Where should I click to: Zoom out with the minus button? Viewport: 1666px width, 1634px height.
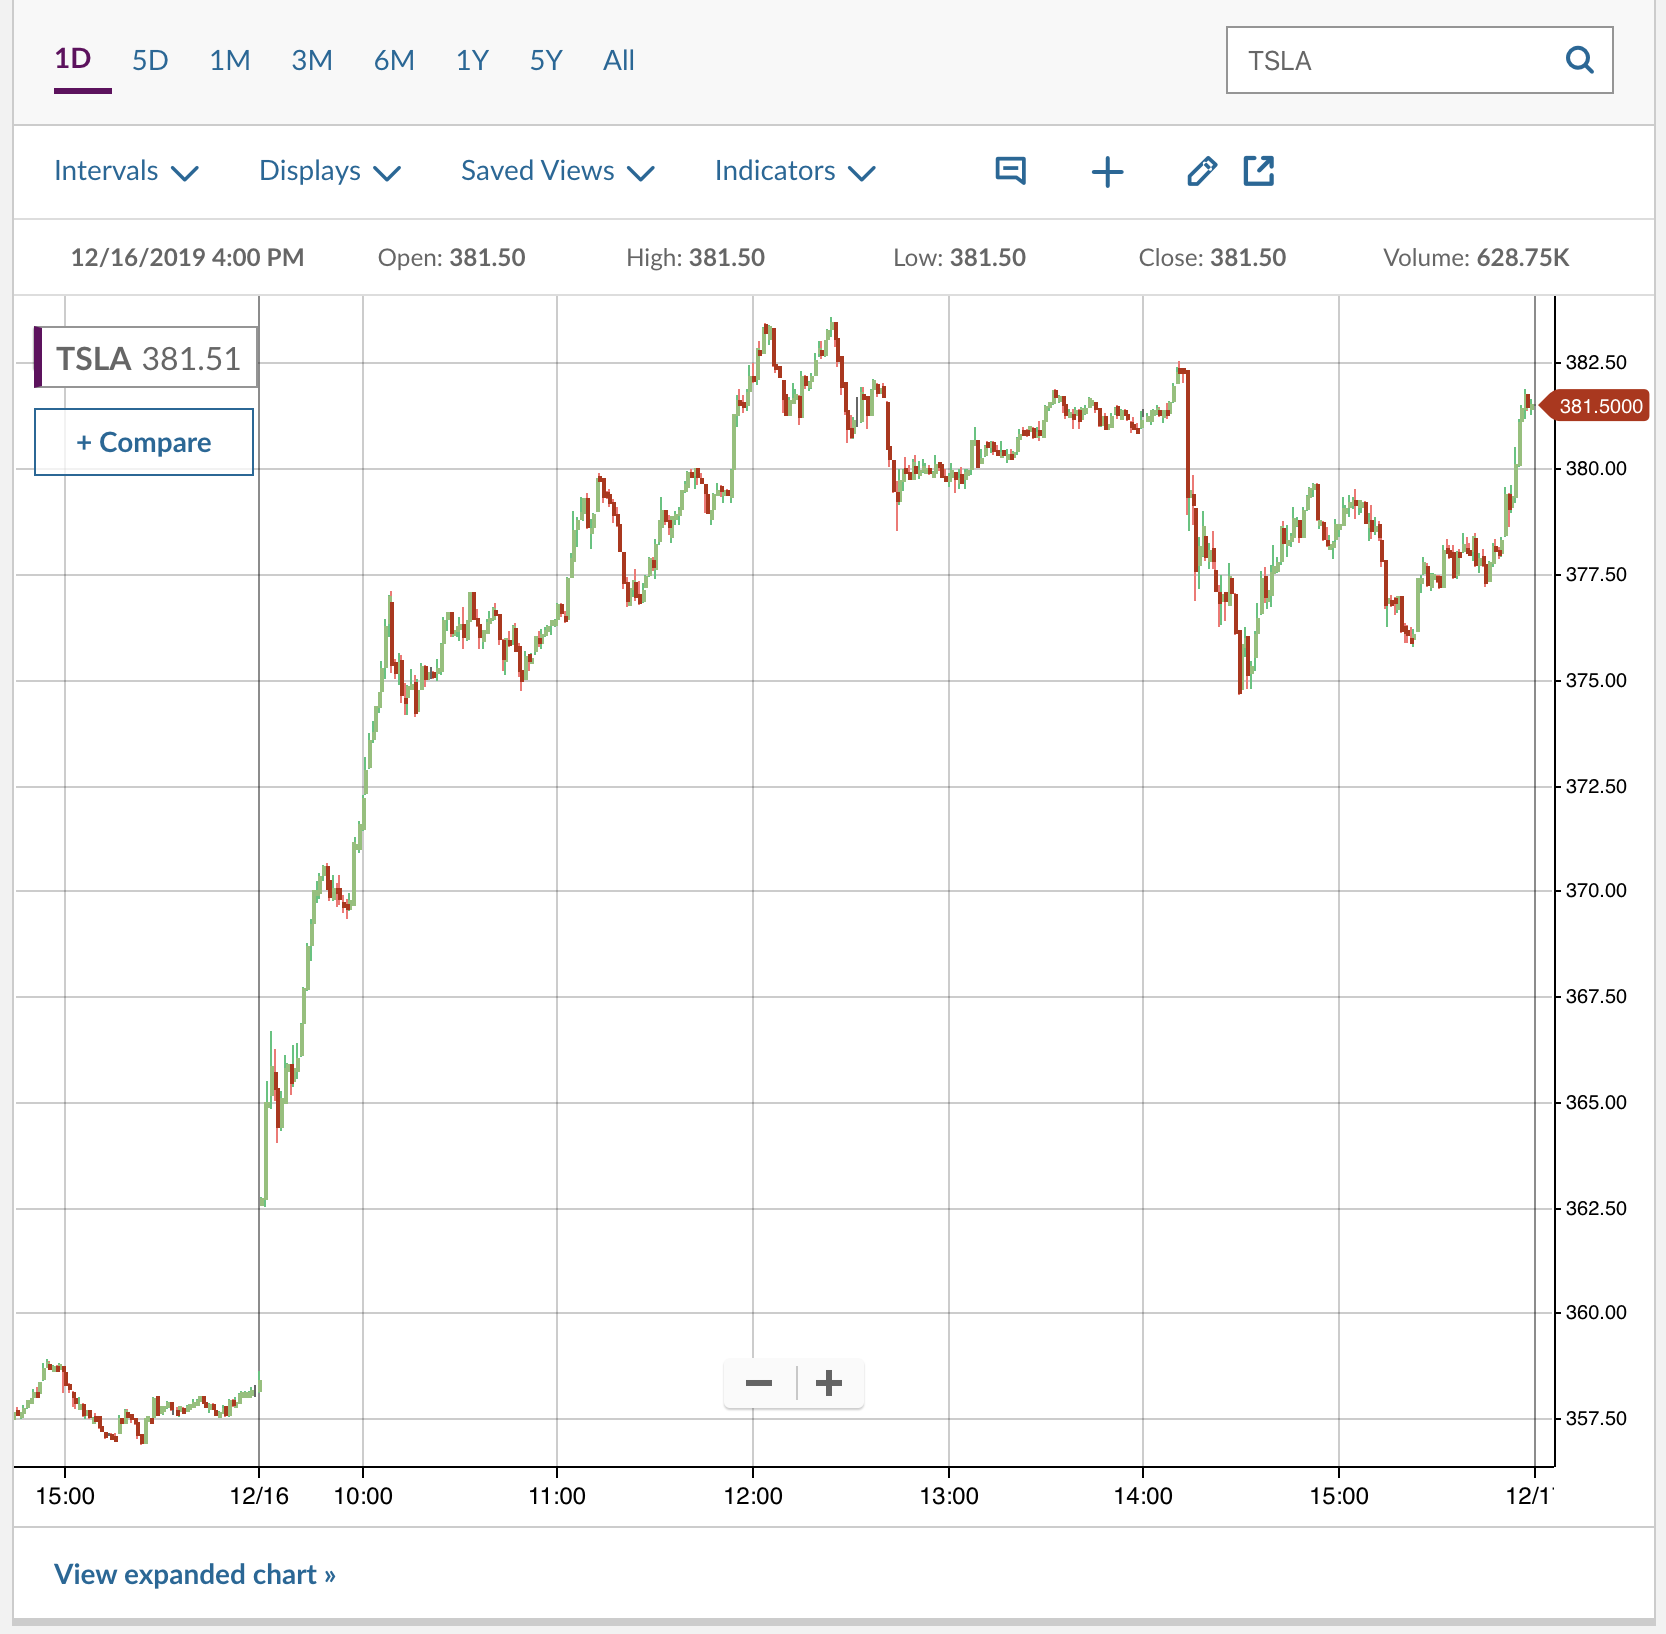[x=759, y=1383]
